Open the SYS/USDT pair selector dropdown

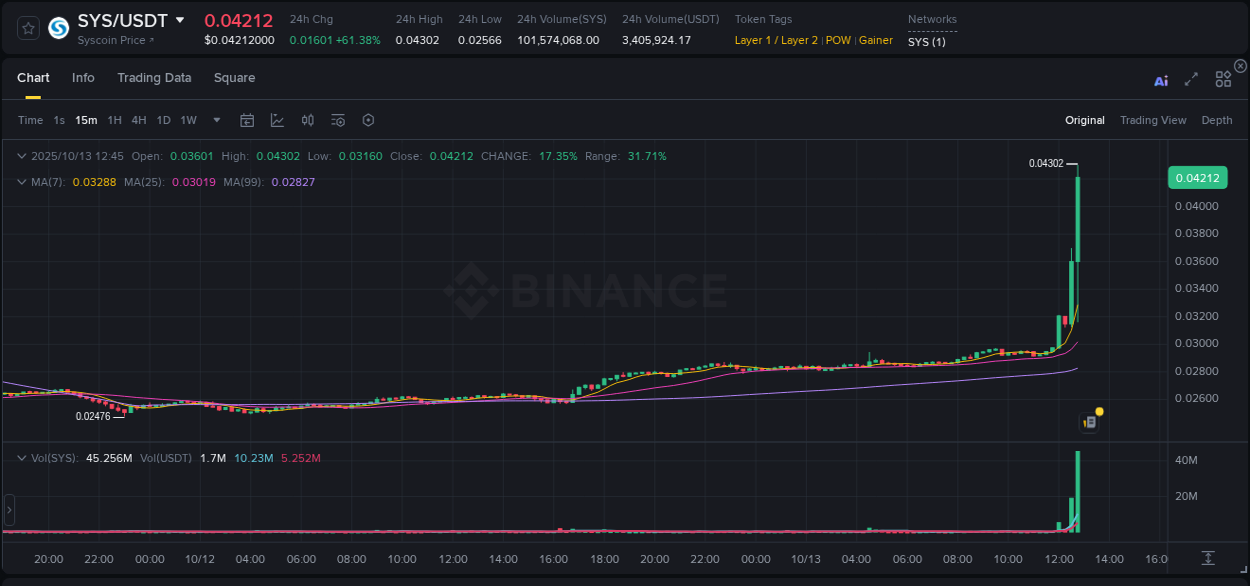click(182, 20)
